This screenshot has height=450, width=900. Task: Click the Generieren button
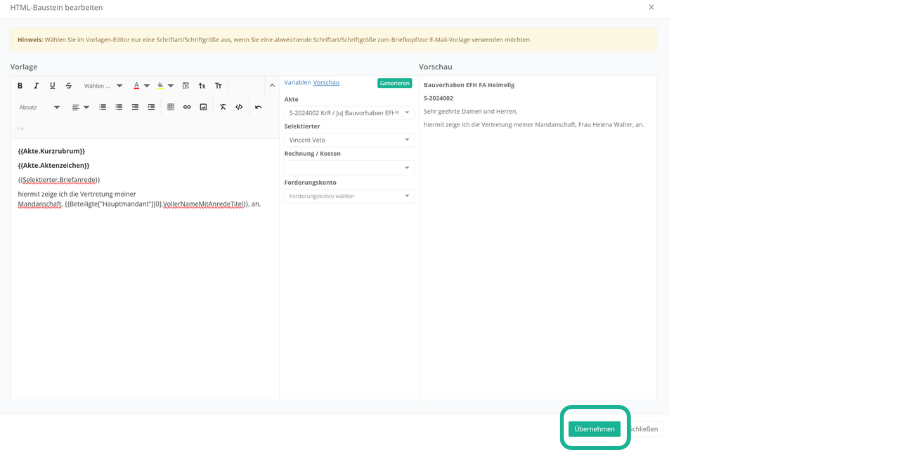coord(394,83)
